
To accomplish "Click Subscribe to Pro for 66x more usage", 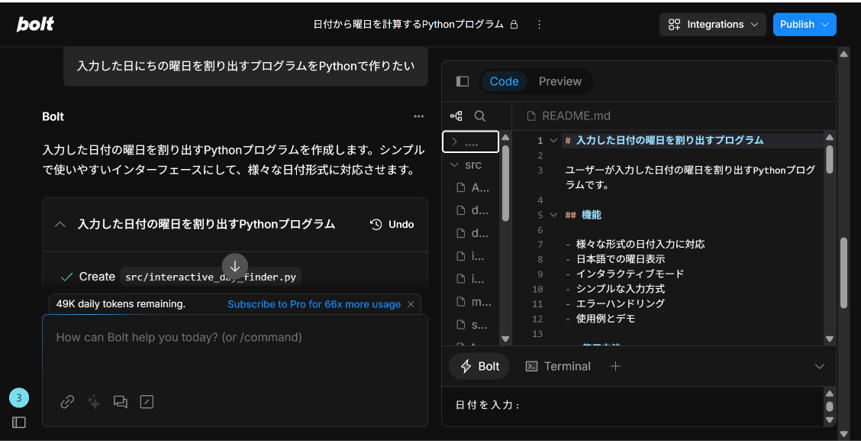I will [314, 304].
